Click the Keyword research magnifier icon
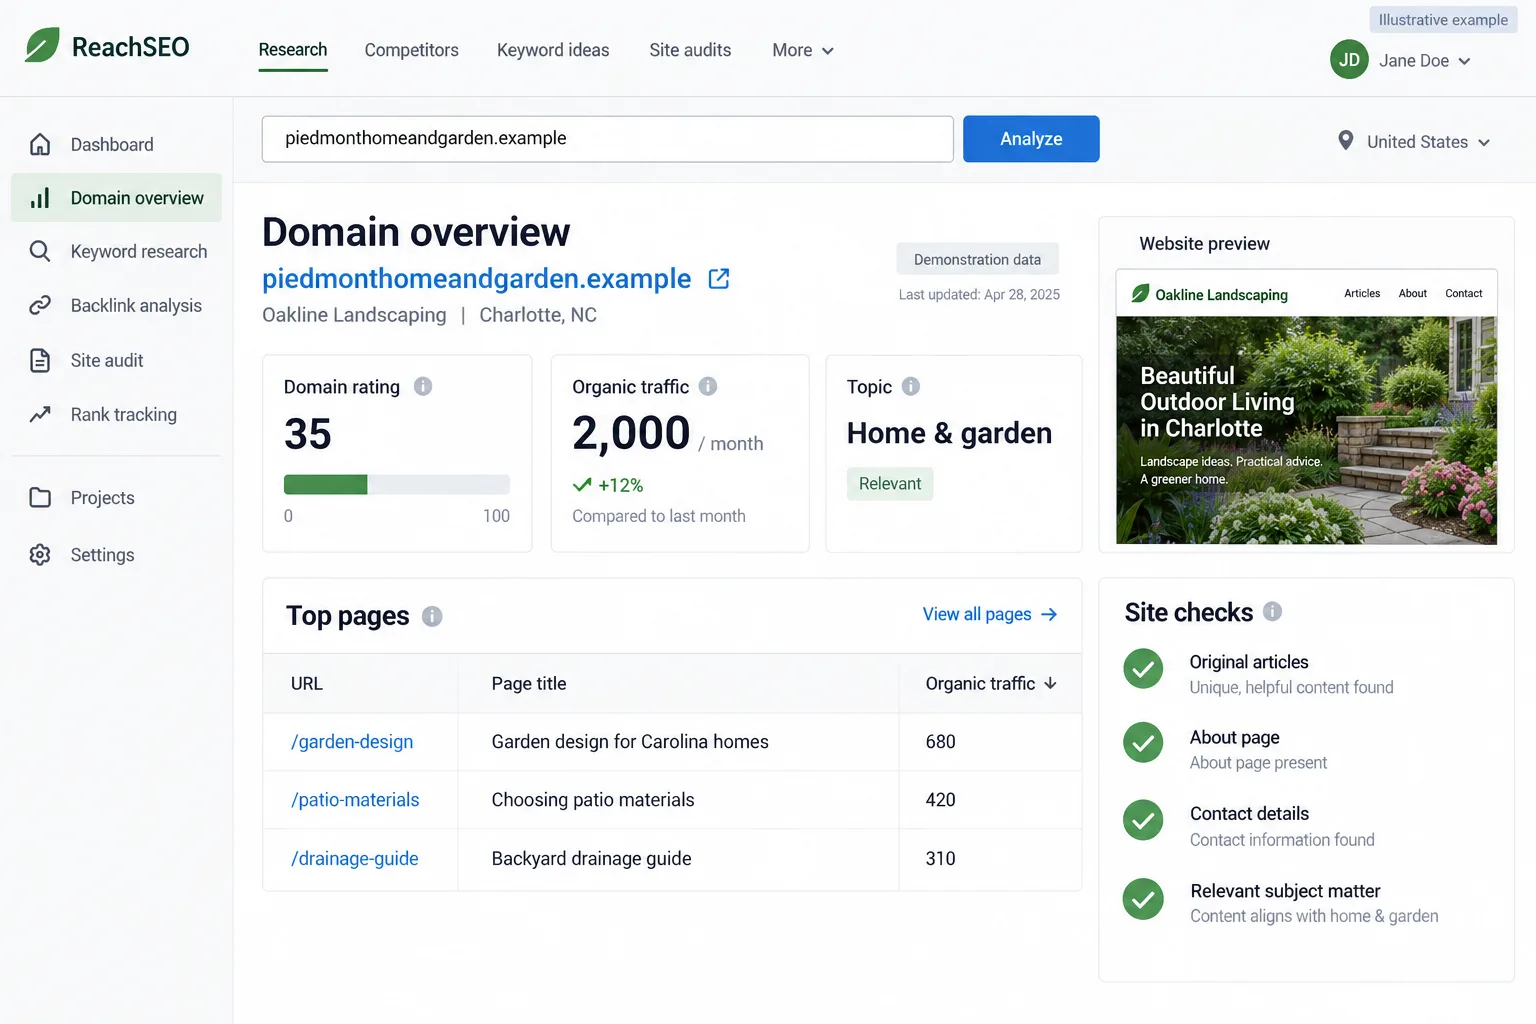The image size is (1536, 1024). [40, 251]
